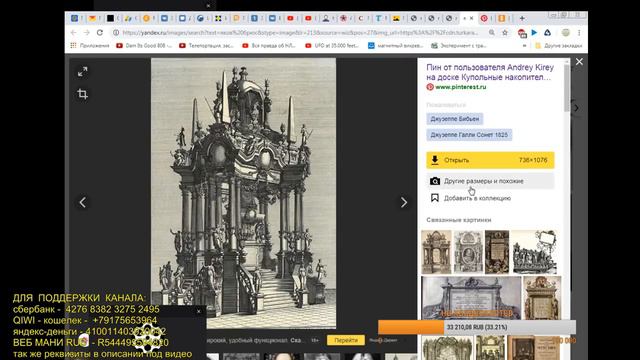Switch to the mail envelope tab
640x360 pixels.
pos(92,18)
